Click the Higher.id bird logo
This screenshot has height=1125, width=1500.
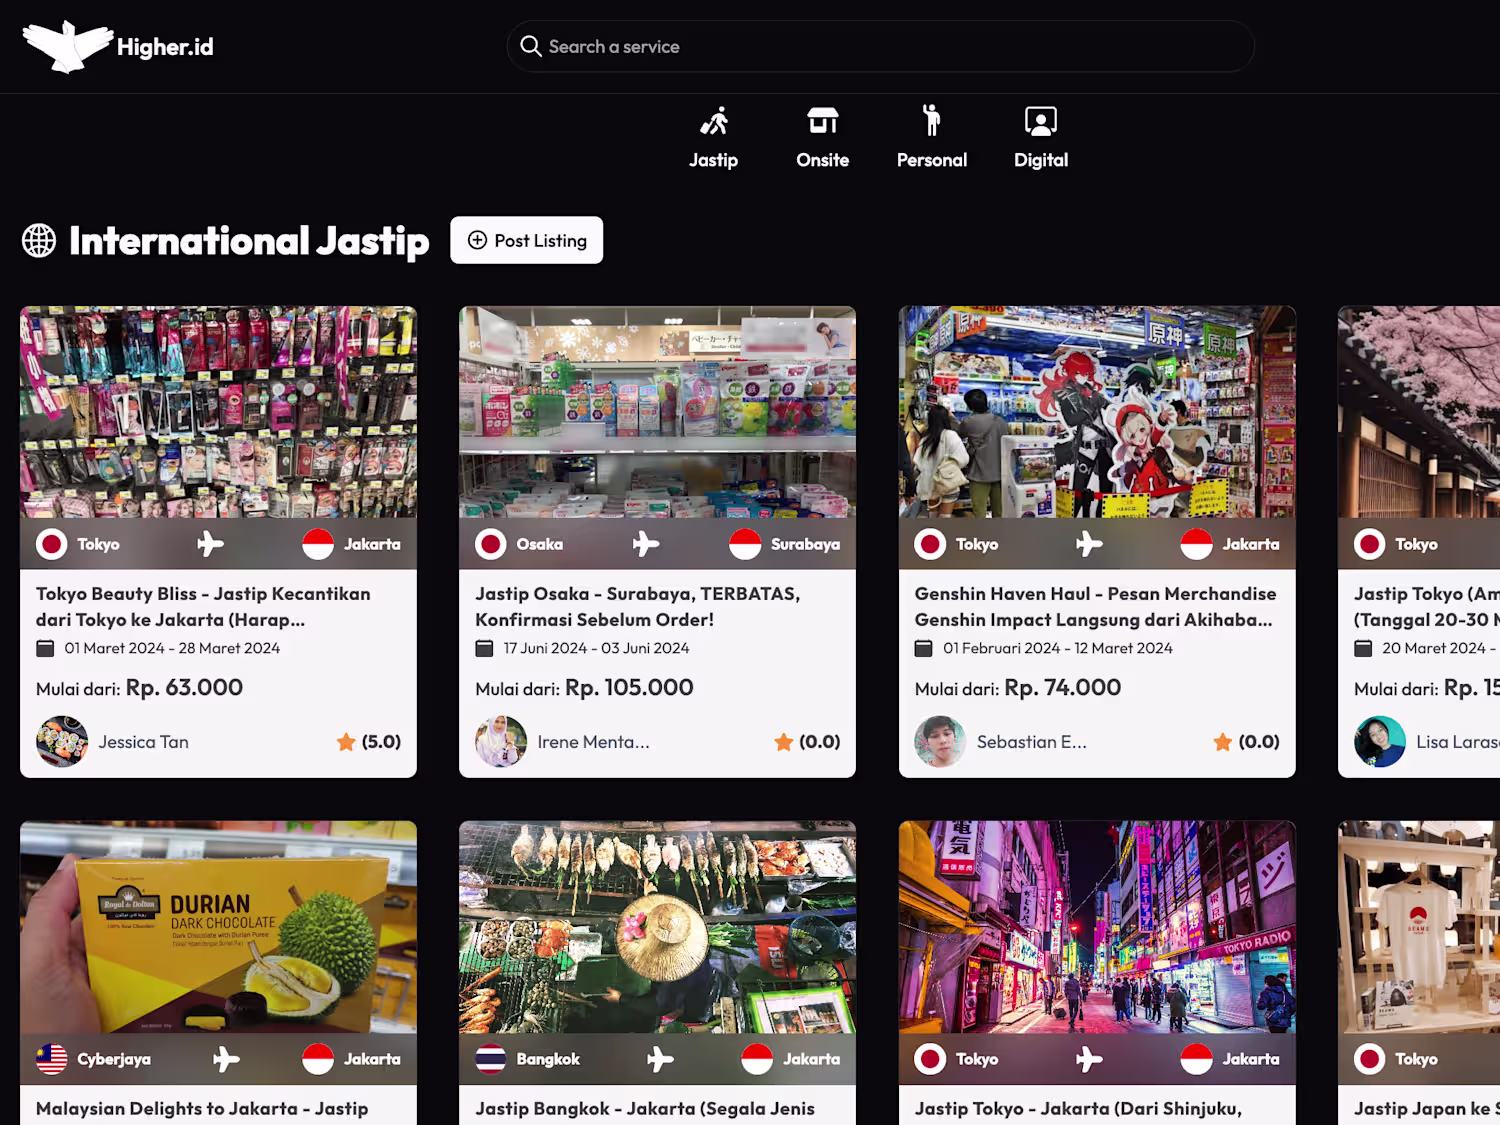click(67, 46)
